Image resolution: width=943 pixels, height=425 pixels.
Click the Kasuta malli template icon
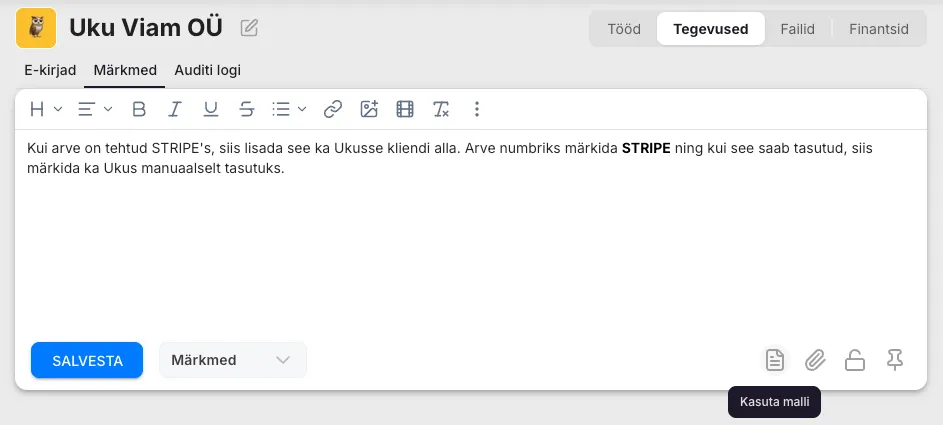pyautogui.click(x=774, y=360)
